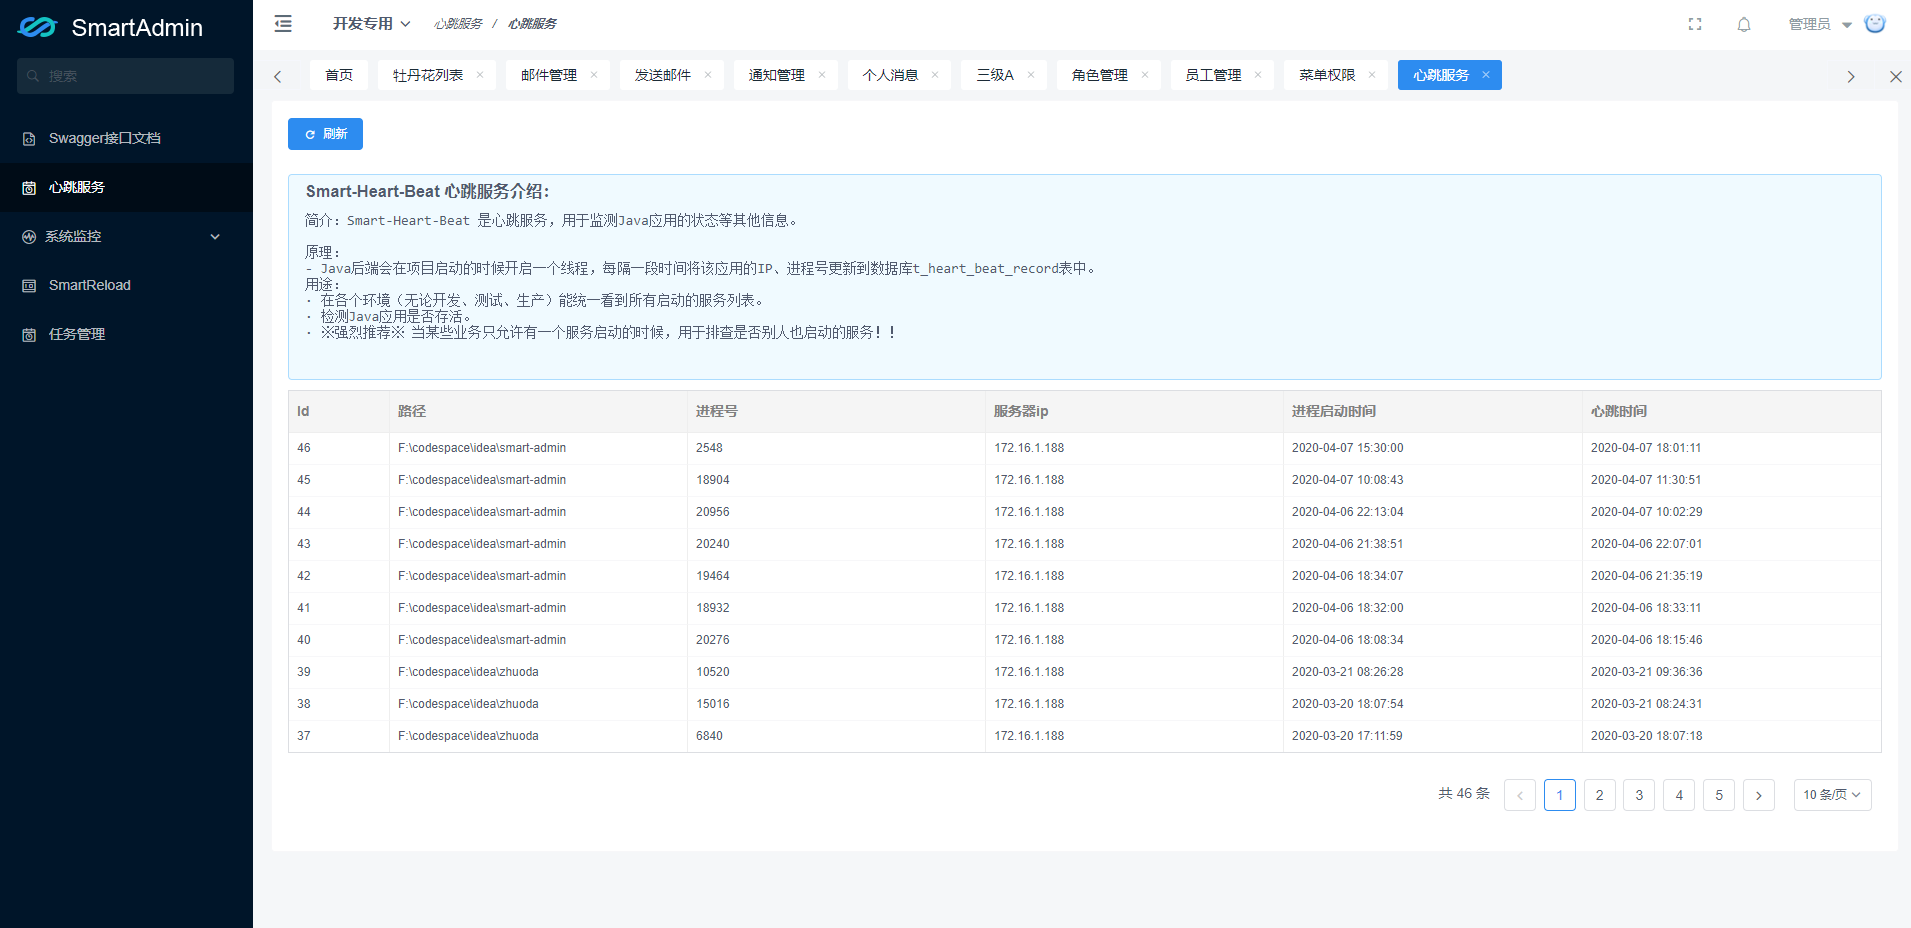Click the 心跳服务 sidebar icon
This screenshot has width=1911, height=928.
point(29,188)
